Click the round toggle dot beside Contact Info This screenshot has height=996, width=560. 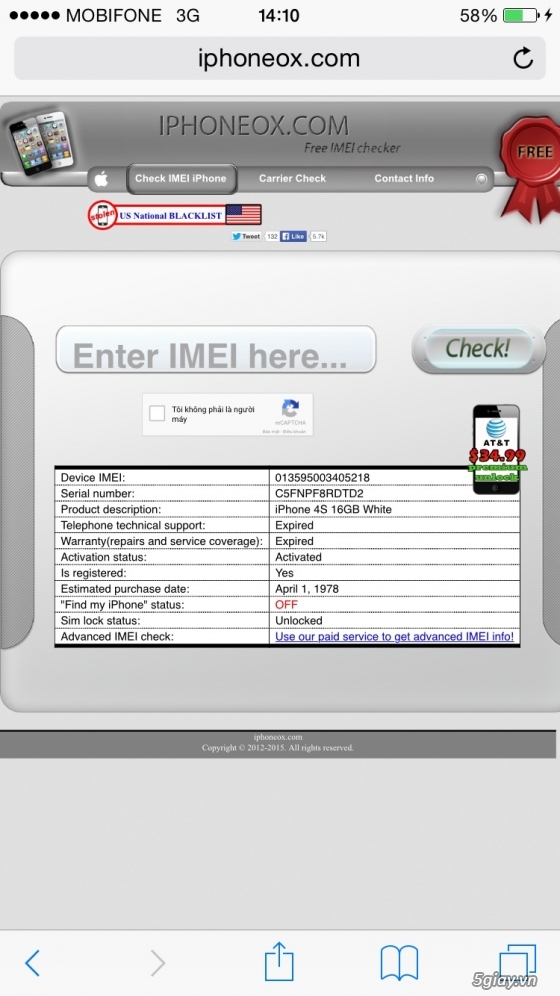[481, 179]
